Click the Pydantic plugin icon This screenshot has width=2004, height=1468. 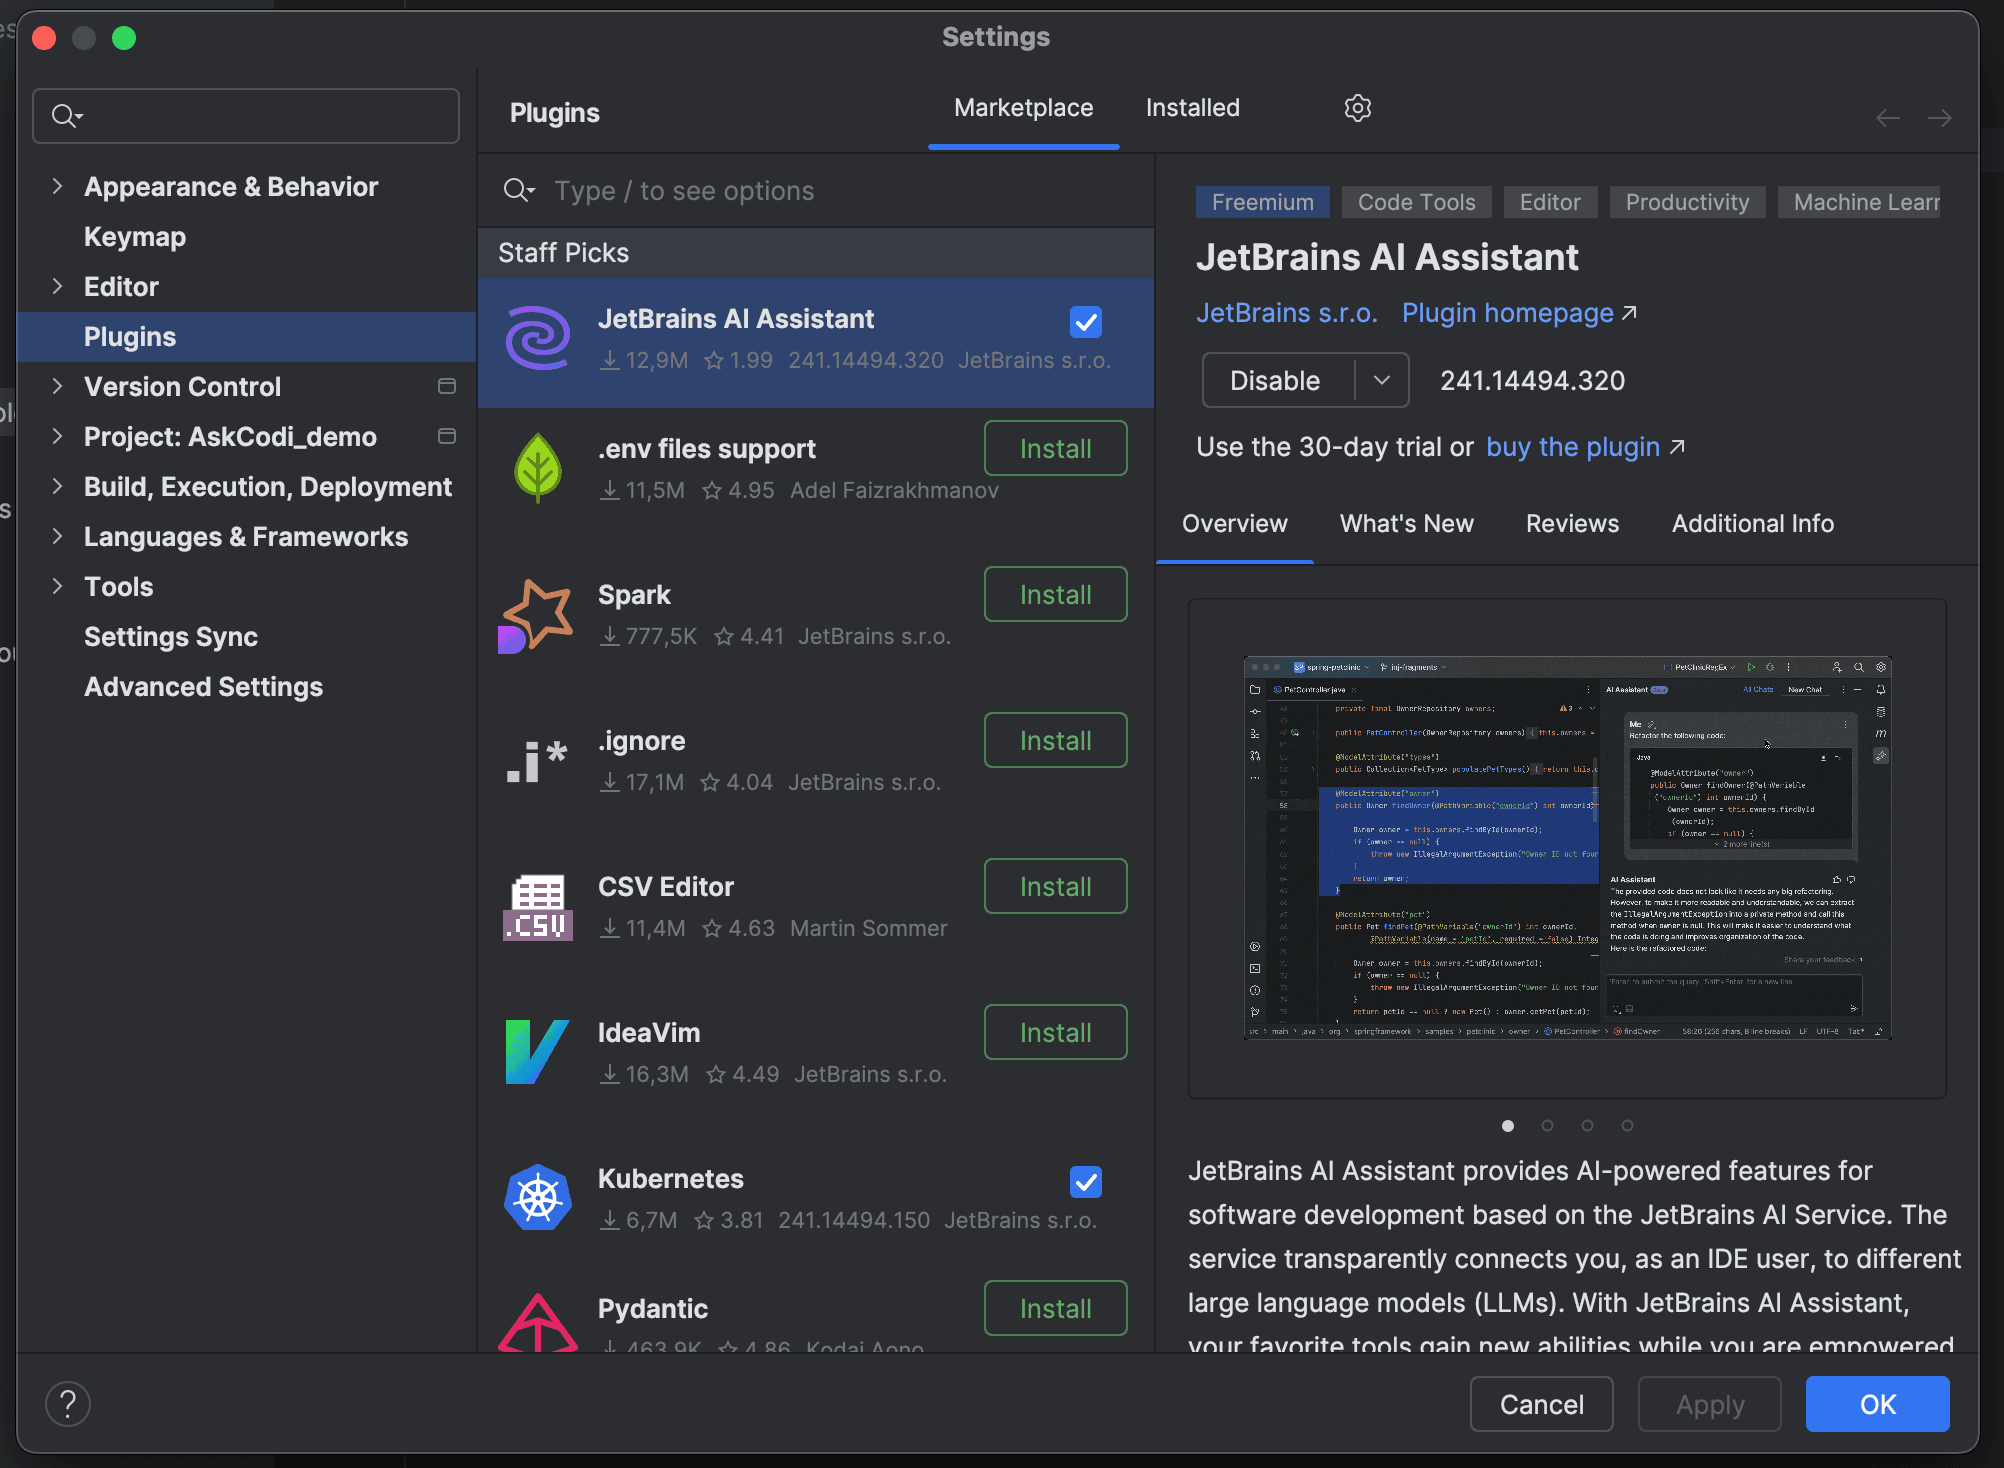538,1323
